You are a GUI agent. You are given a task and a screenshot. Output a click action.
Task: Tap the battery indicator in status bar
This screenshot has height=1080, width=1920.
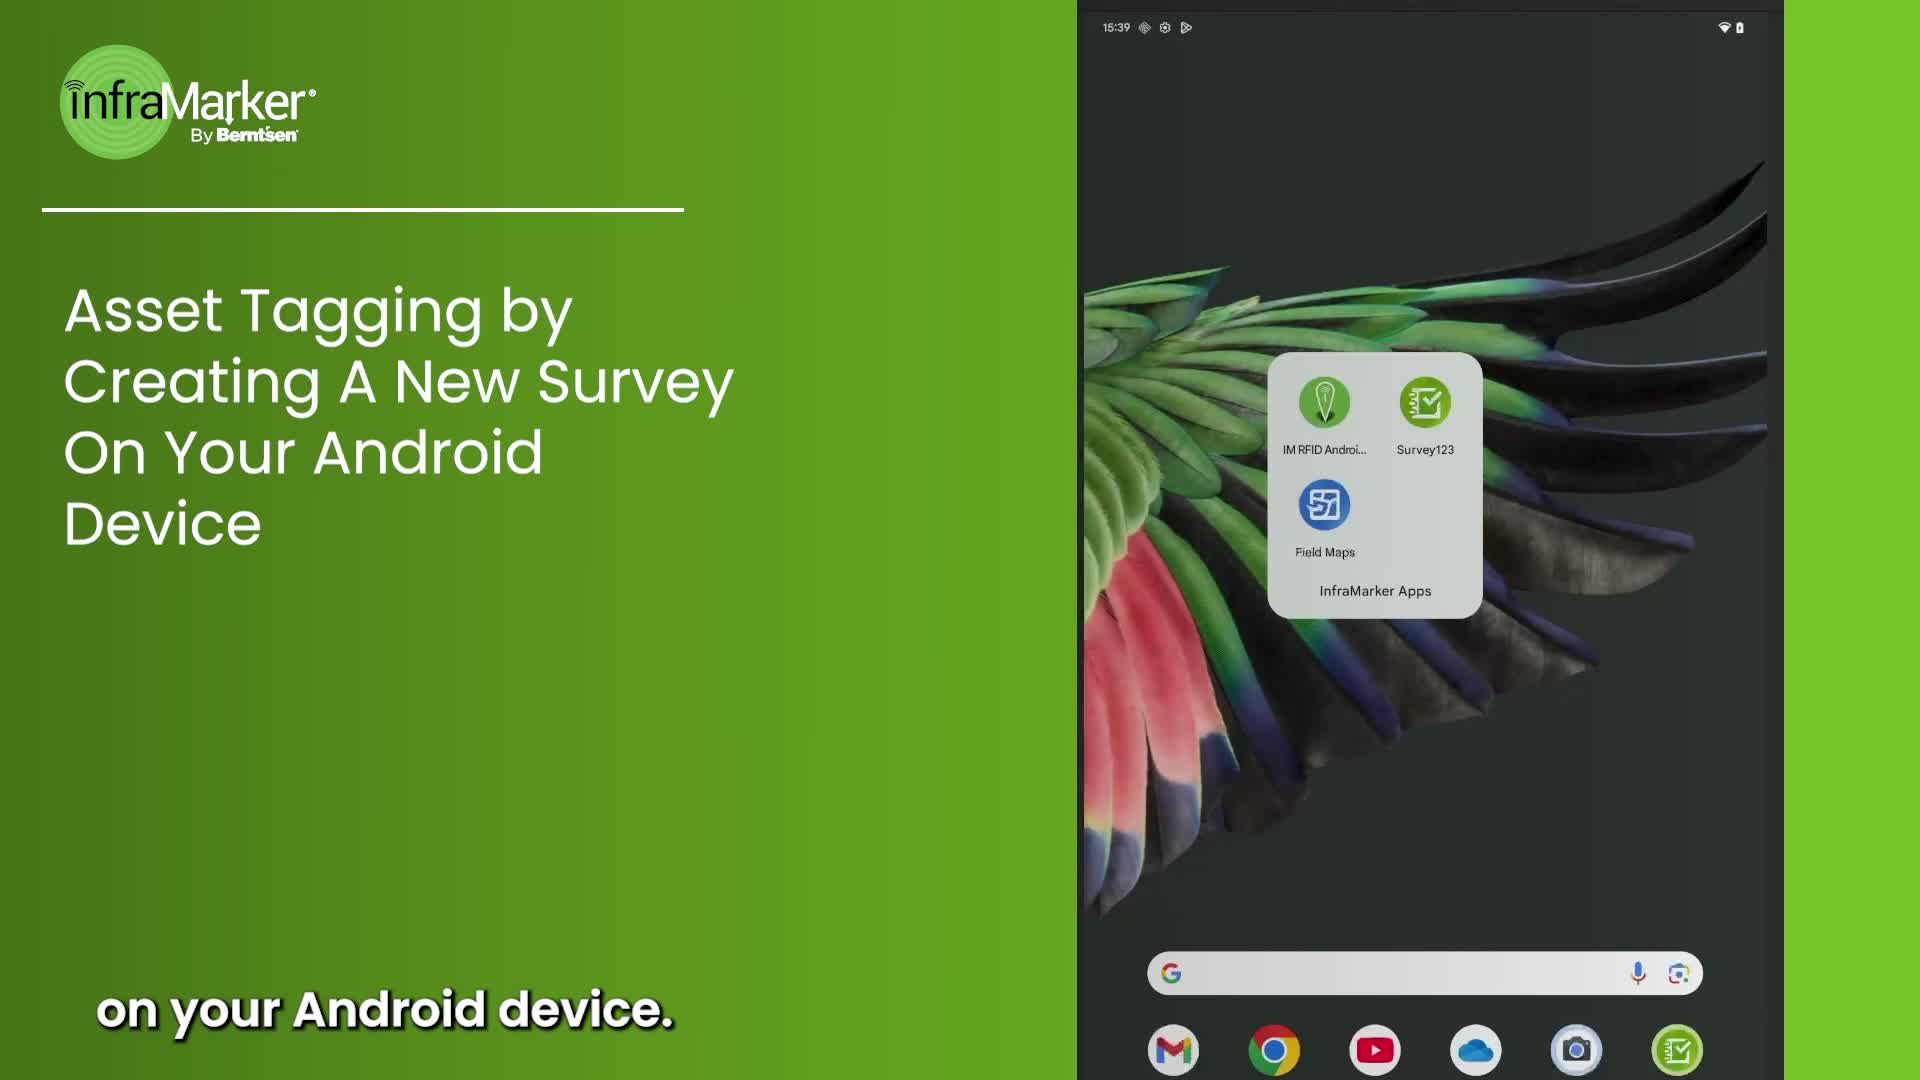tap(1740, 28)
